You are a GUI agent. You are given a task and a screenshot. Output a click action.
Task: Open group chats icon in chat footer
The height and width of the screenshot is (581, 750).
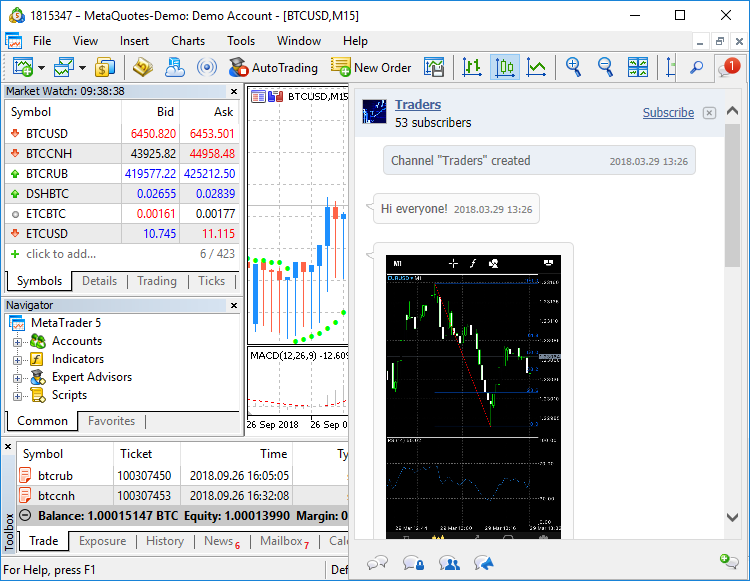pos(449,563)
